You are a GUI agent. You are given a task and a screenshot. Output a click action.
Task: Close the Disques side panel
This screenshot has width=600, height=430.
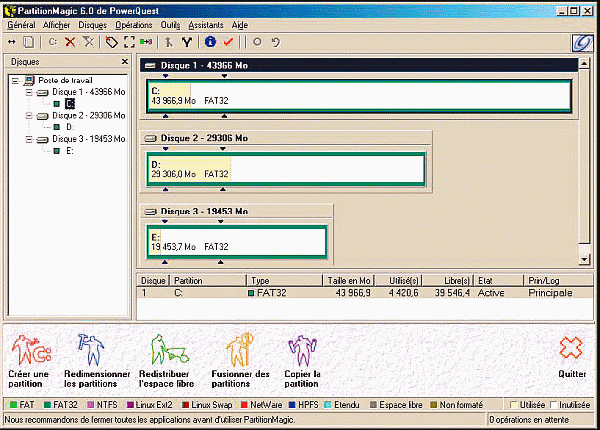coord(125,62)
